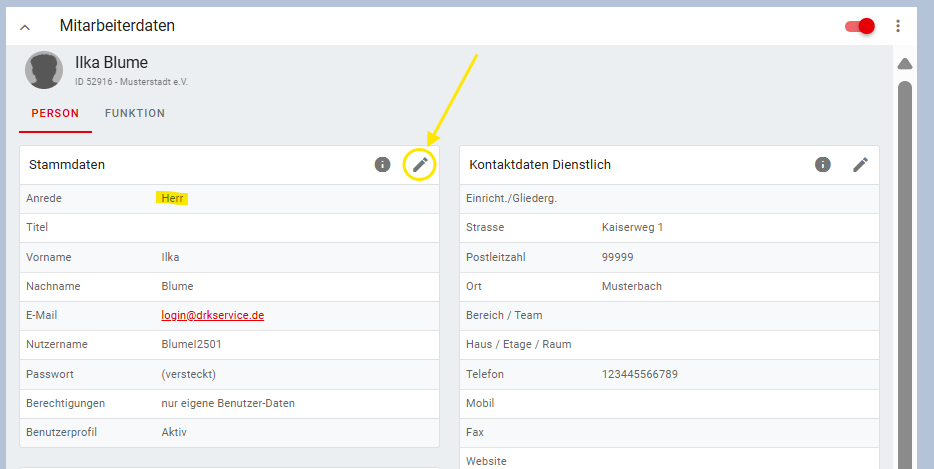Edit Kontaktdaten Dienstlich with the pencil icon
Screen dimensions: 934x469
pos(860,164)
